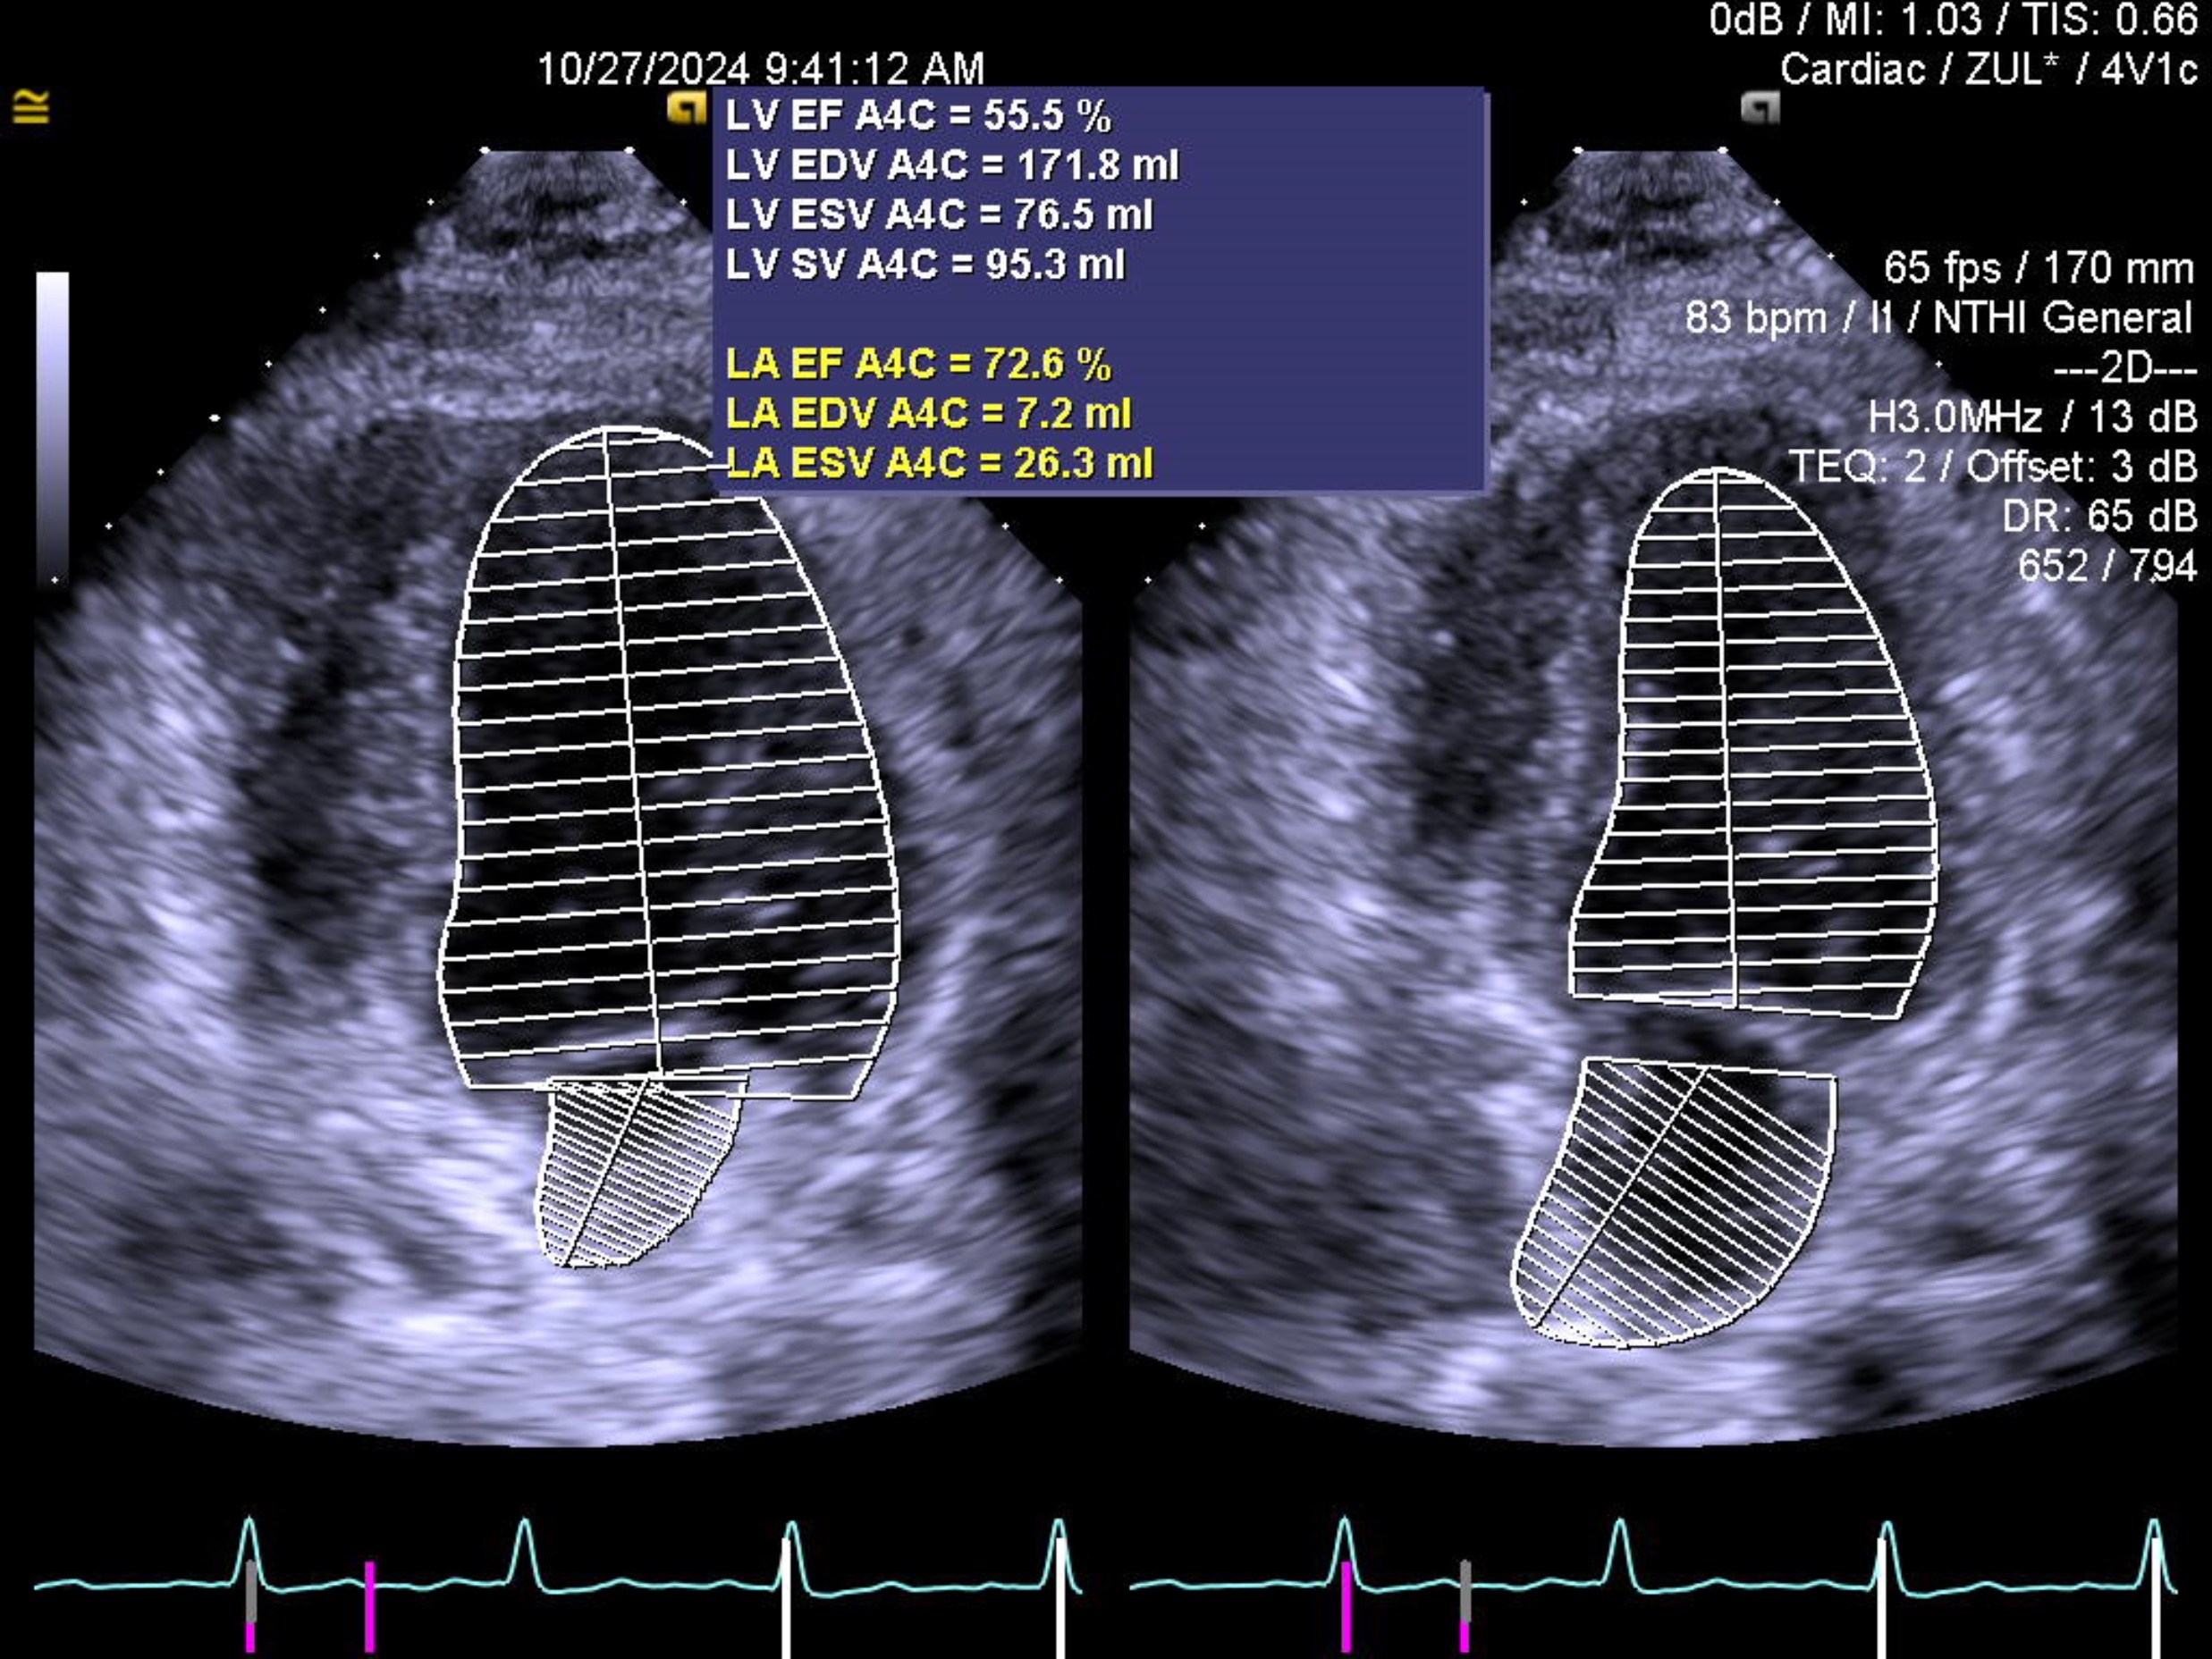Click the full magenta marker on left ECG strip
The height and width of the screenshot is (1659, 2212).
pyautogui.click(x=370, y=1605)
